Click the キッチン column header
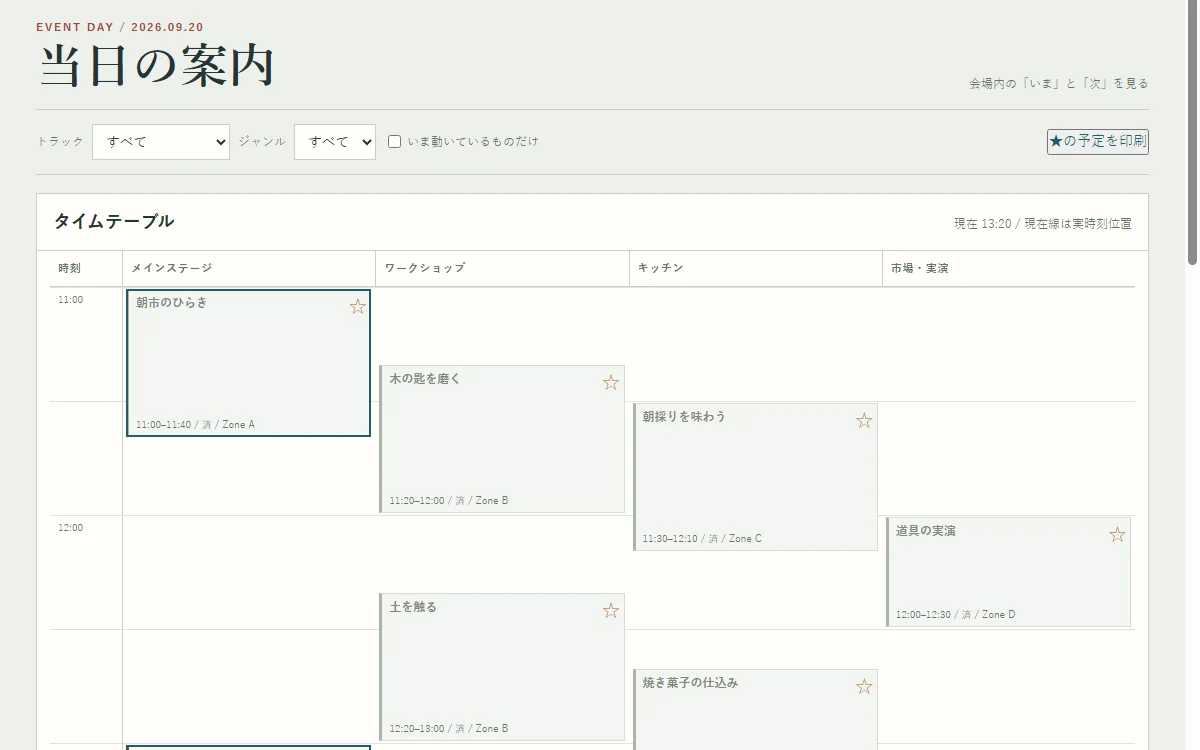Image resolution: width=1200 pixels, height=750 pixels. tap(755, 268)
